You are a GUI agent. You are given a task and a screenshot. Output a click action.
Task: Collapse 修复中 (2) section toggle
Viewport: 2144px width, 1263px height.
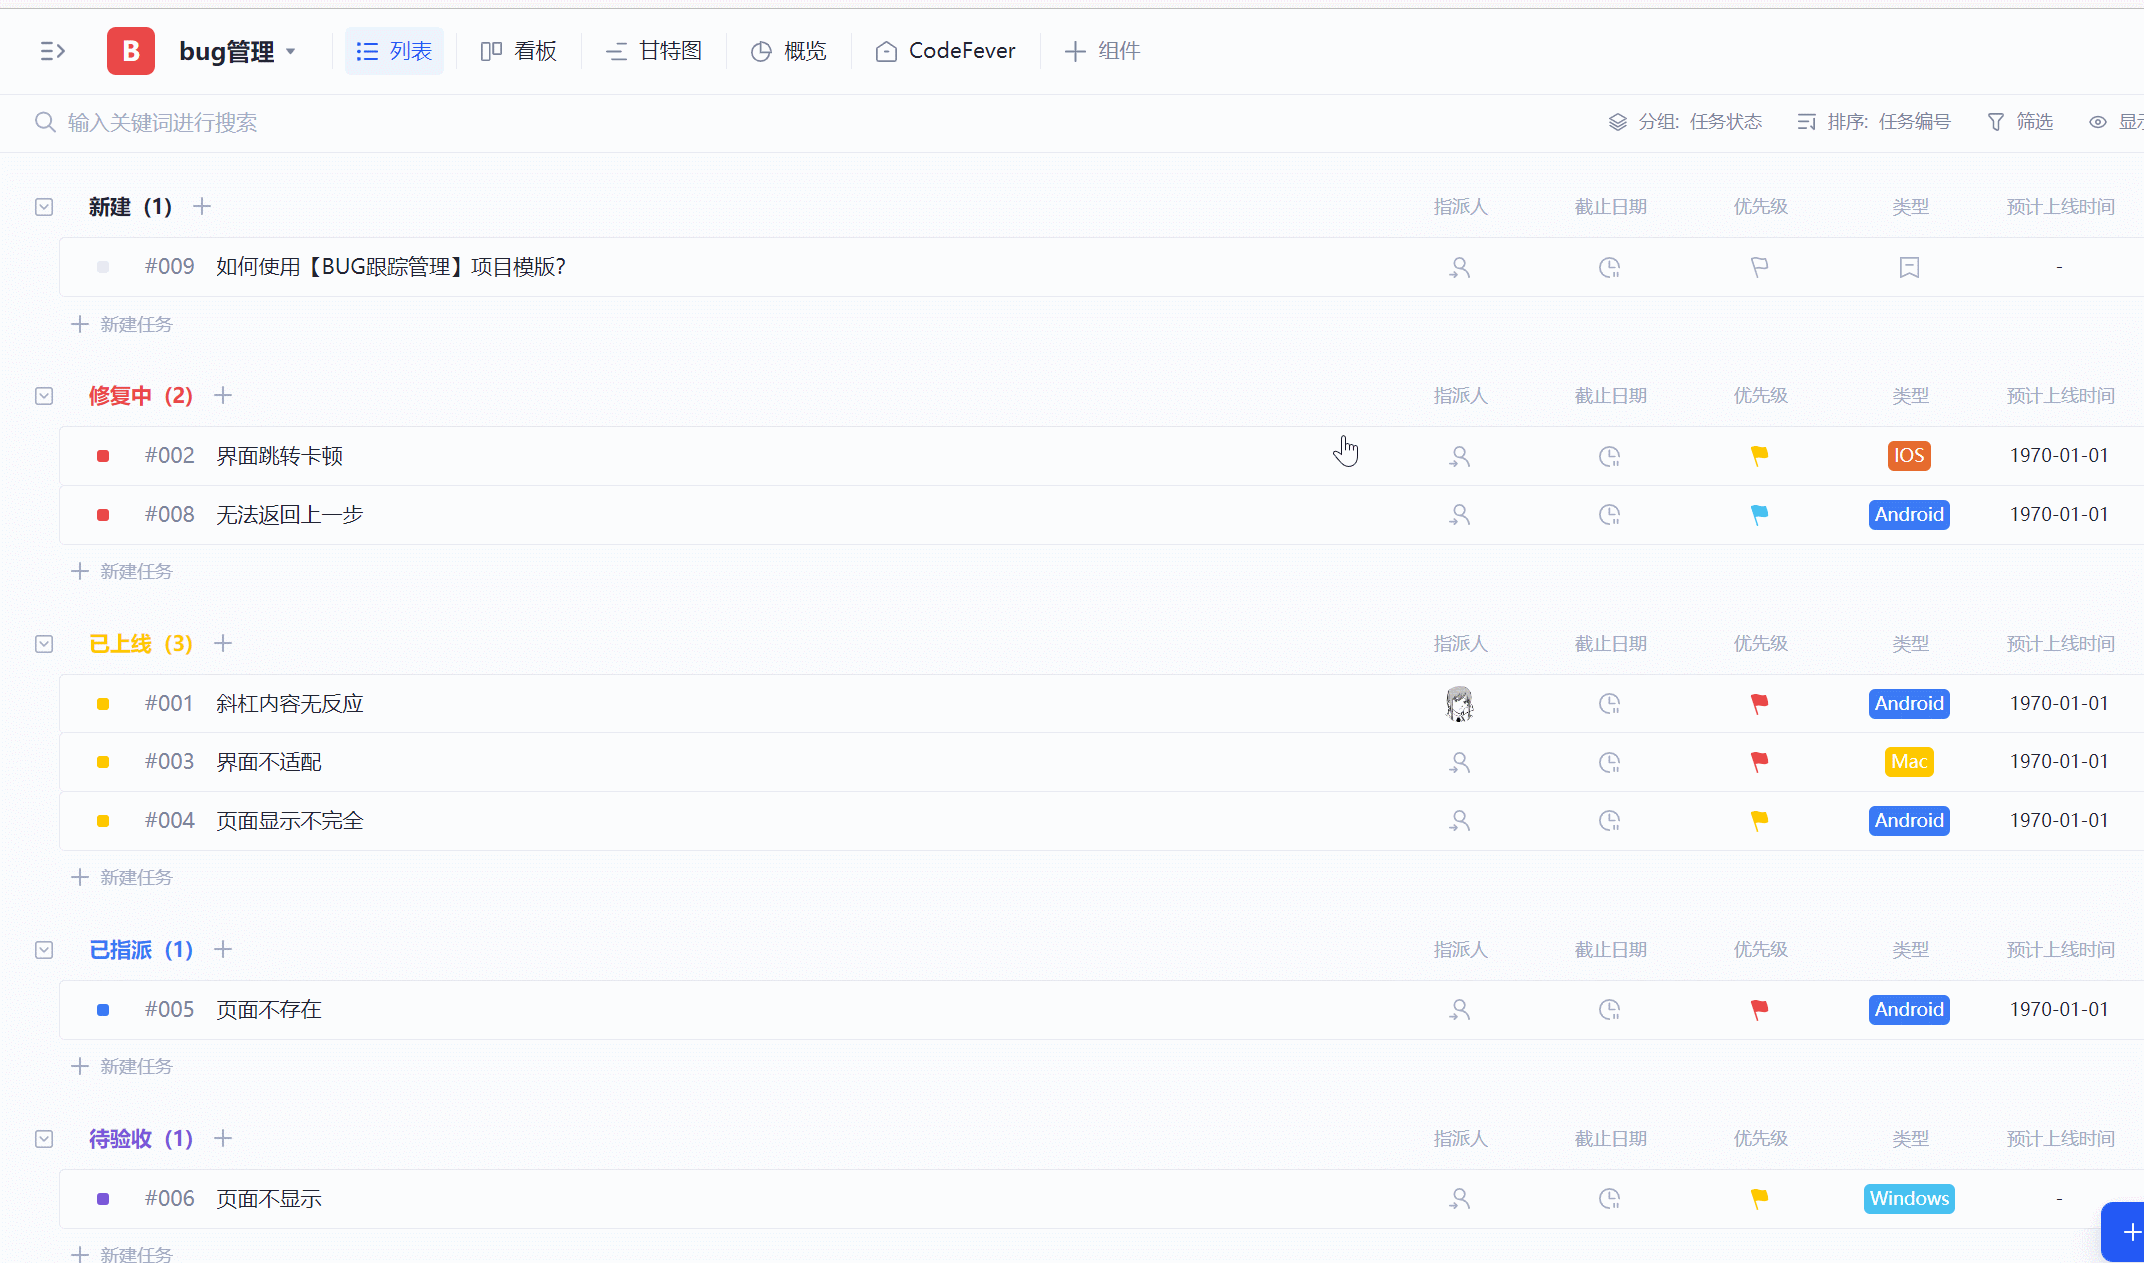pyautogui.click(x=44, y=395)
